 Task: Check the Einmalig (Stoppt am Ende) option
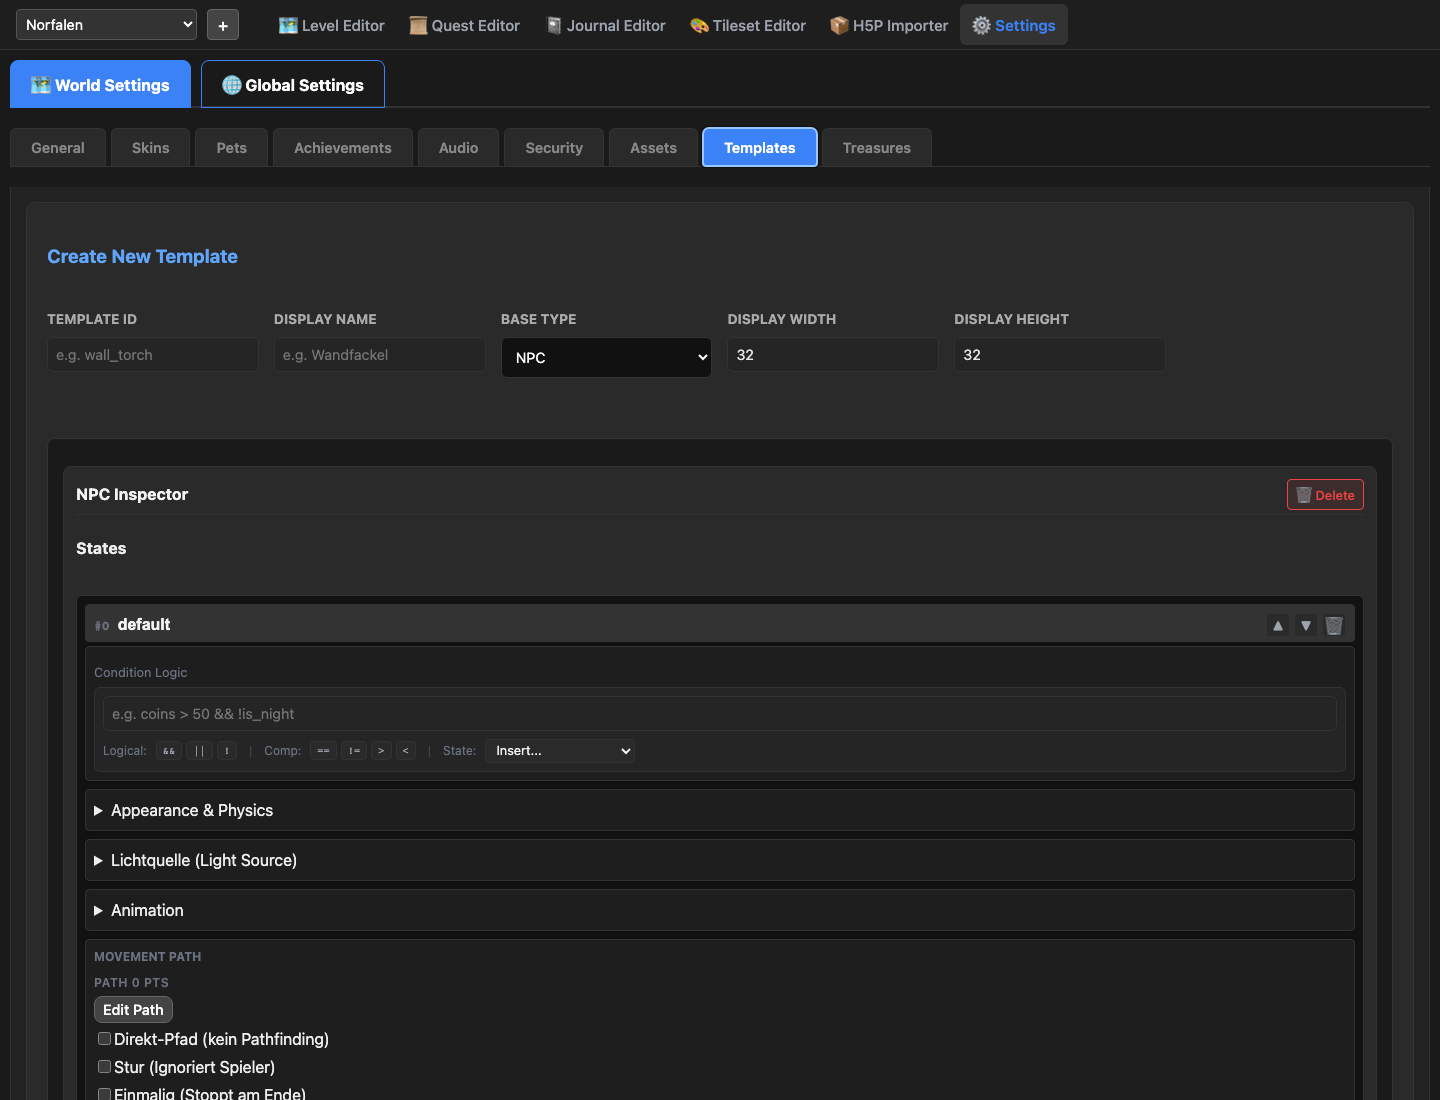coord(104,1094)
